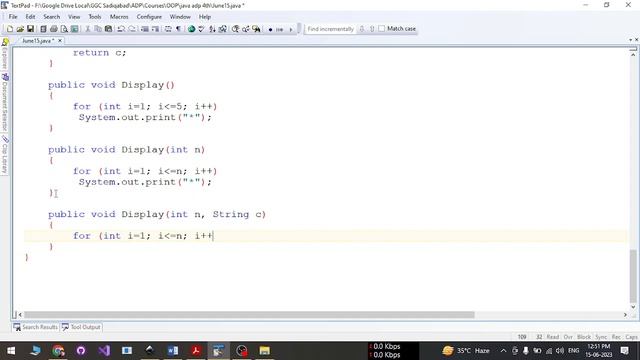Click the Find incrementally input field
Image resolution: width=640 pixels, height=360 pixels.
click(330, 29)
